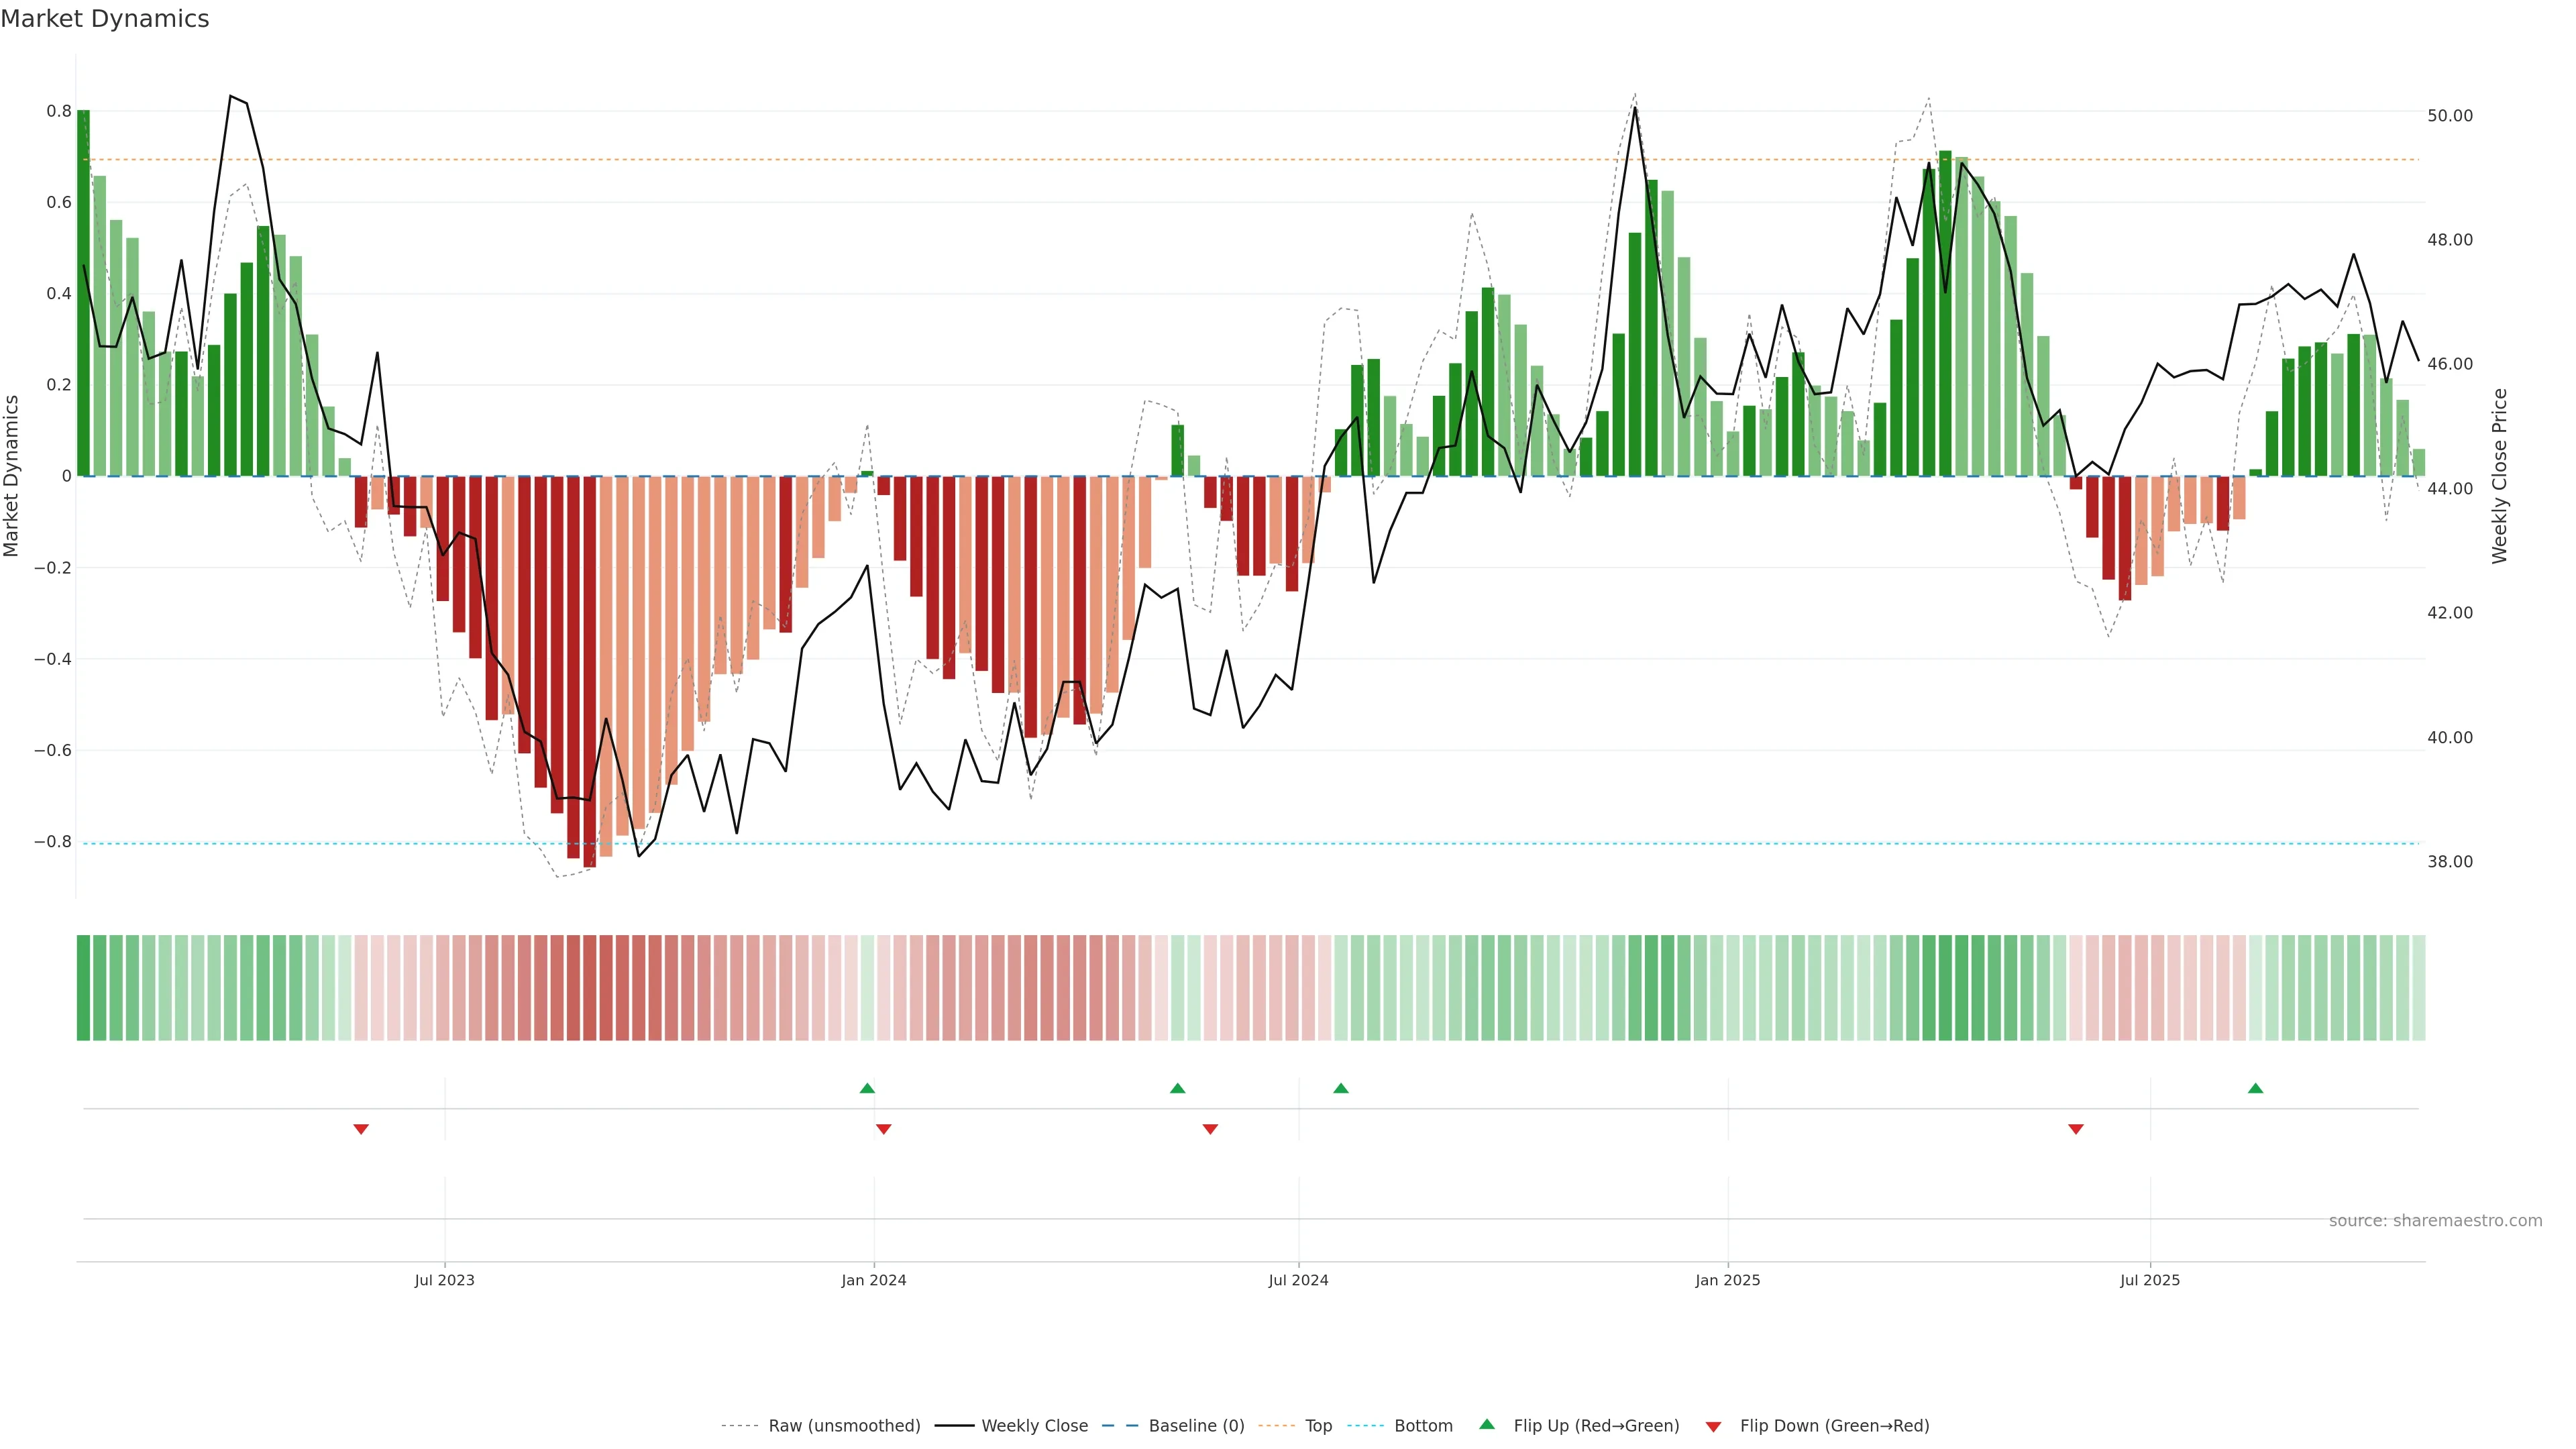Click the Flip Down legend triangle icon
The height and width of the screenshot is (1449, 2576).
tap(1713, 1426)
